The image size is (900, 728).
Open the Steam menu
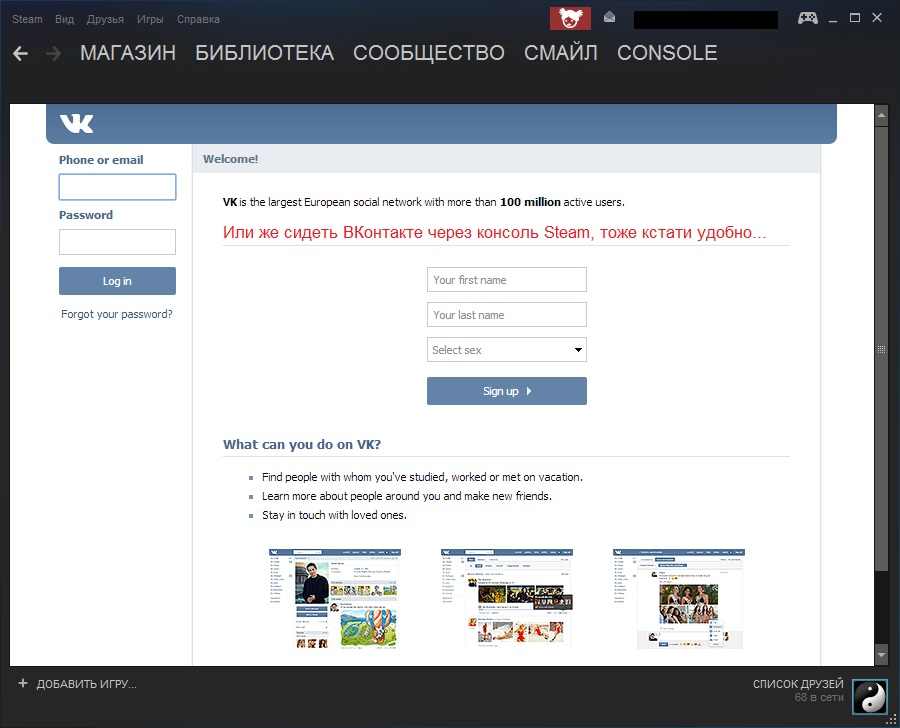[27, 19]
